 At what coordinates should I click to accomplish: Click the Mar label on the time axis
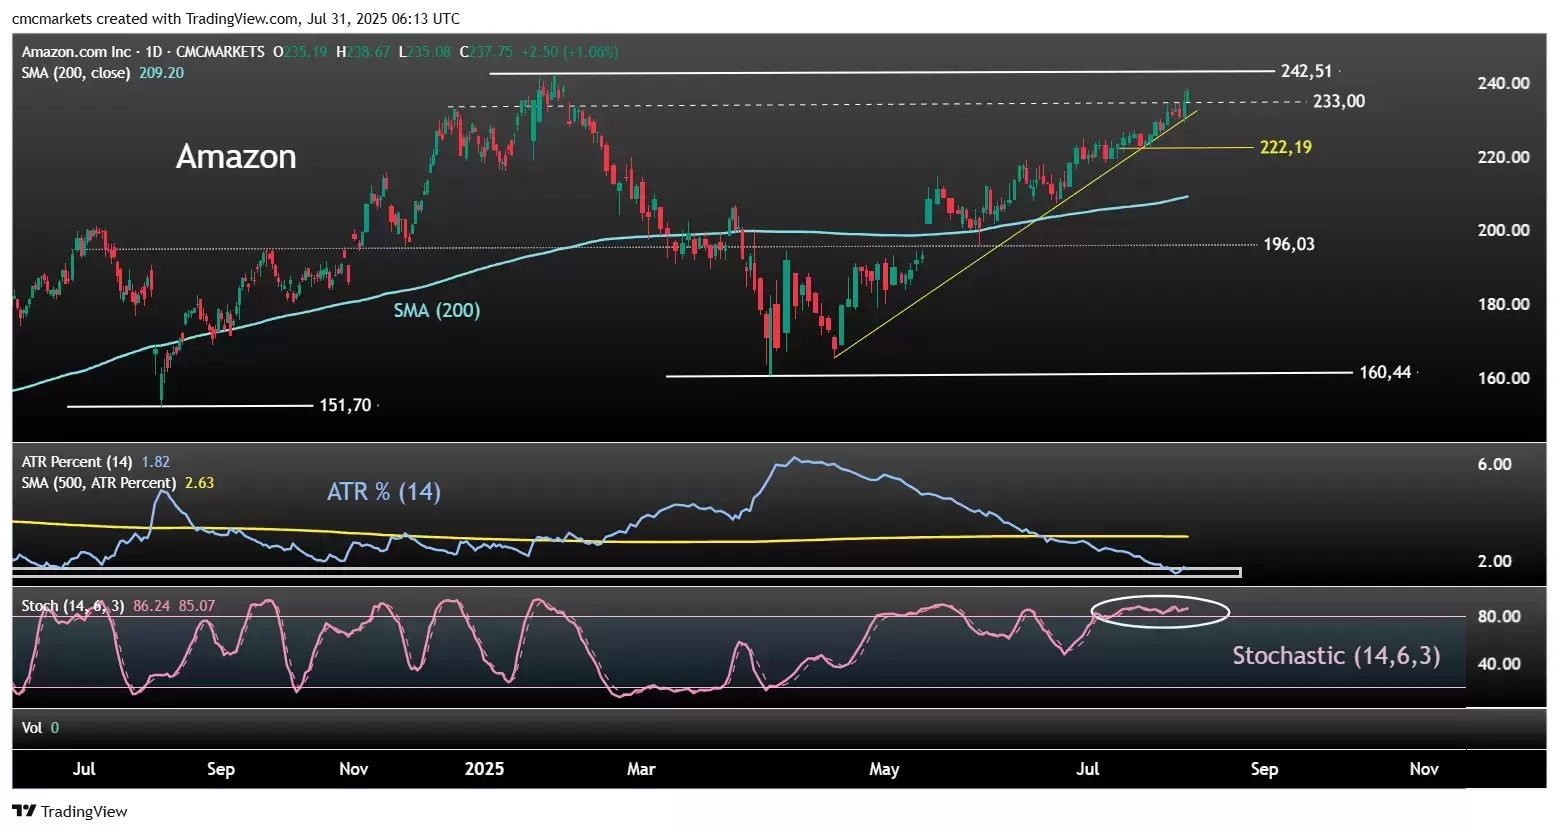click(641, 769)
